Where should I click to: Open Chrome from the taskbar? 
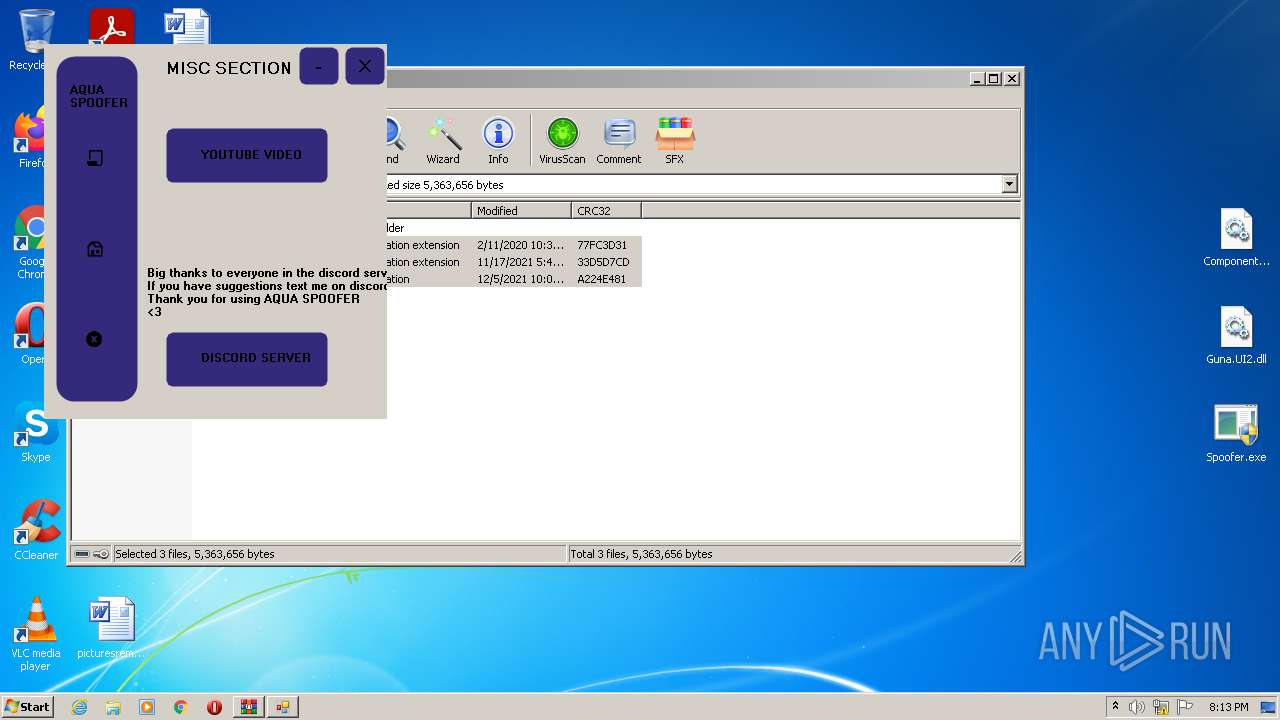181,707
